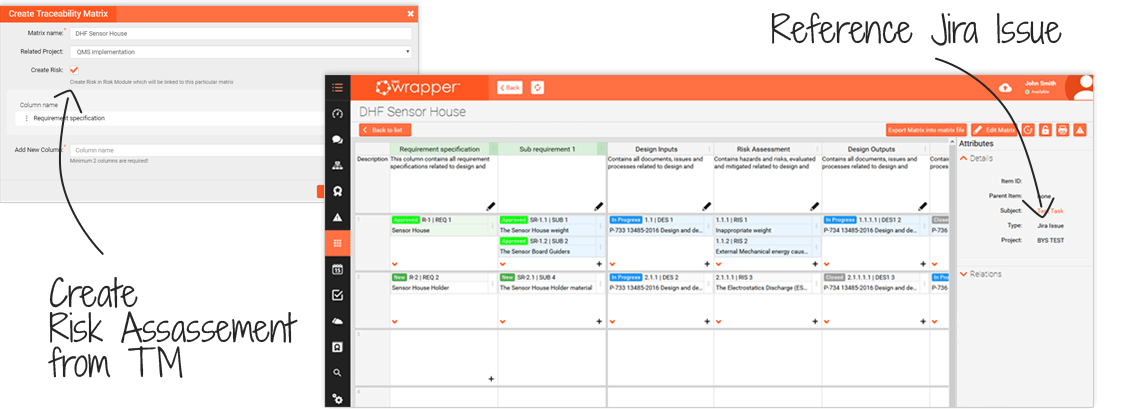Click the refresh icon beside Back button

click(537, 87)
